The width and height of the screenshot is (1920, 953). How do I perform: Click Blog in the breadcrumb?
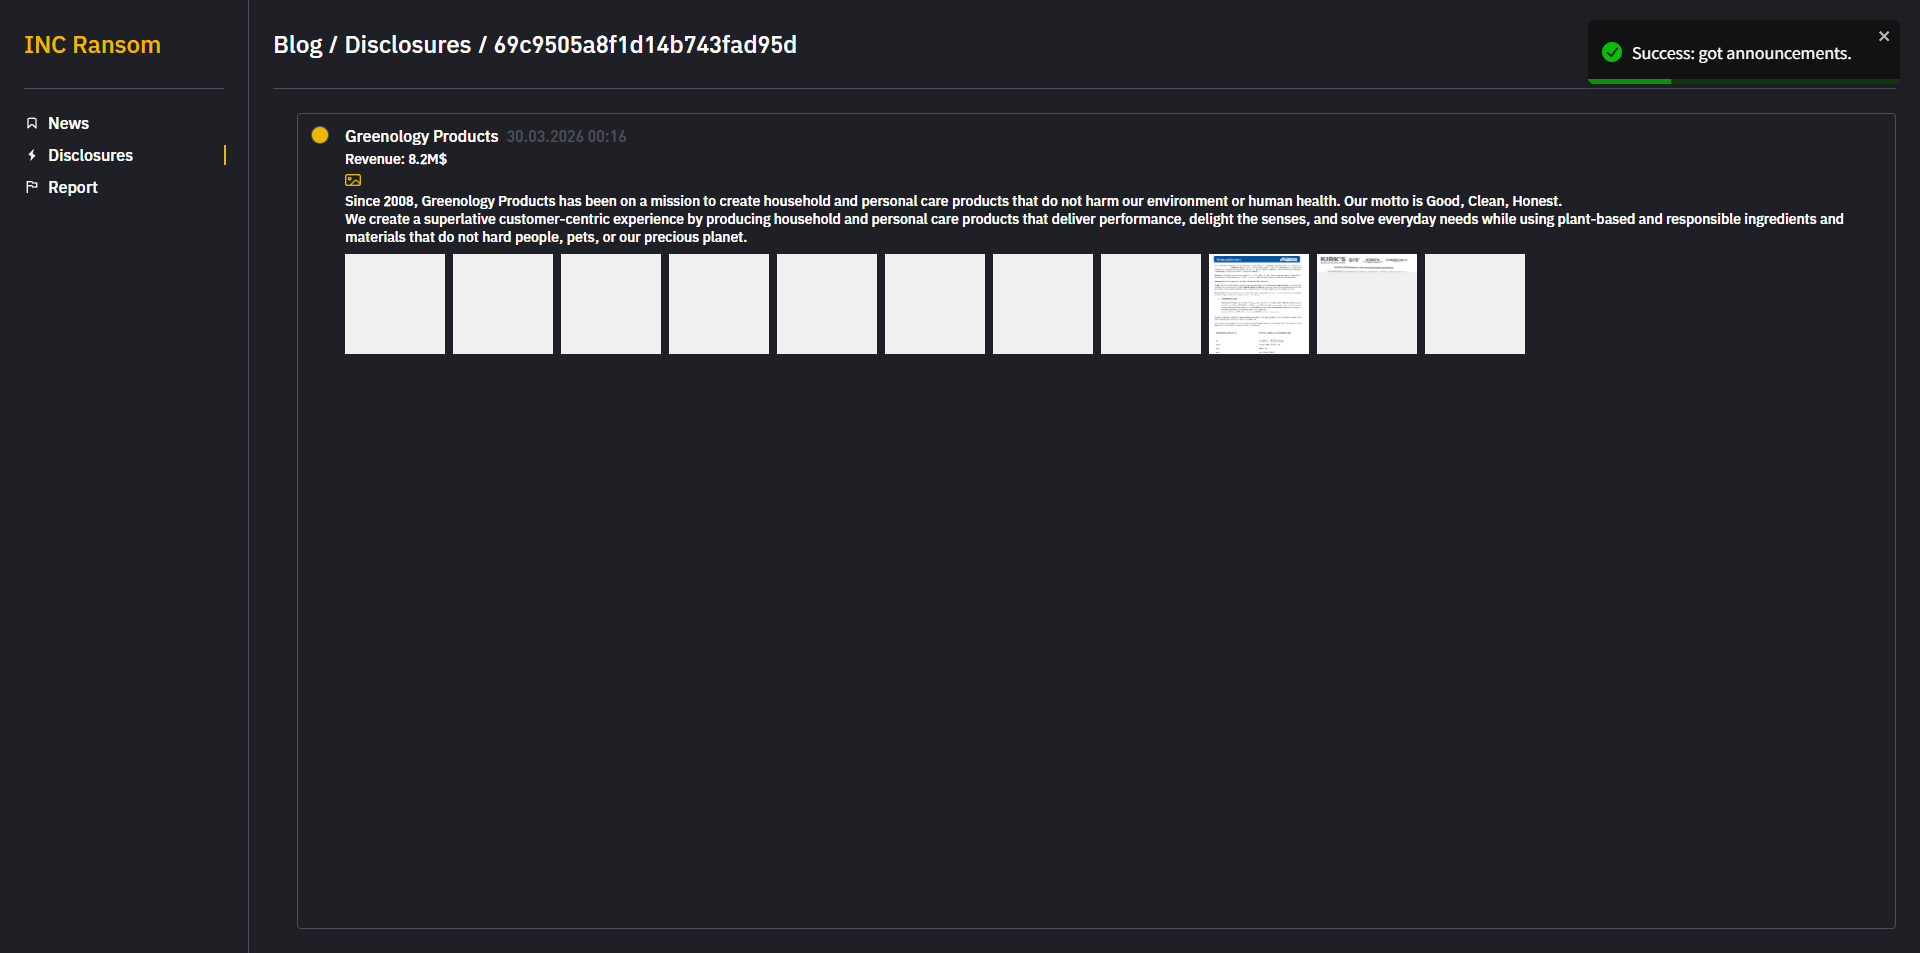297,45
